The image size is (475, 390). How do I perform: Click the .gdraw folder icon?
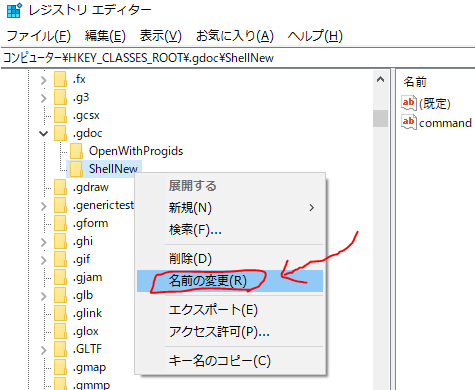tap(61, 187)
